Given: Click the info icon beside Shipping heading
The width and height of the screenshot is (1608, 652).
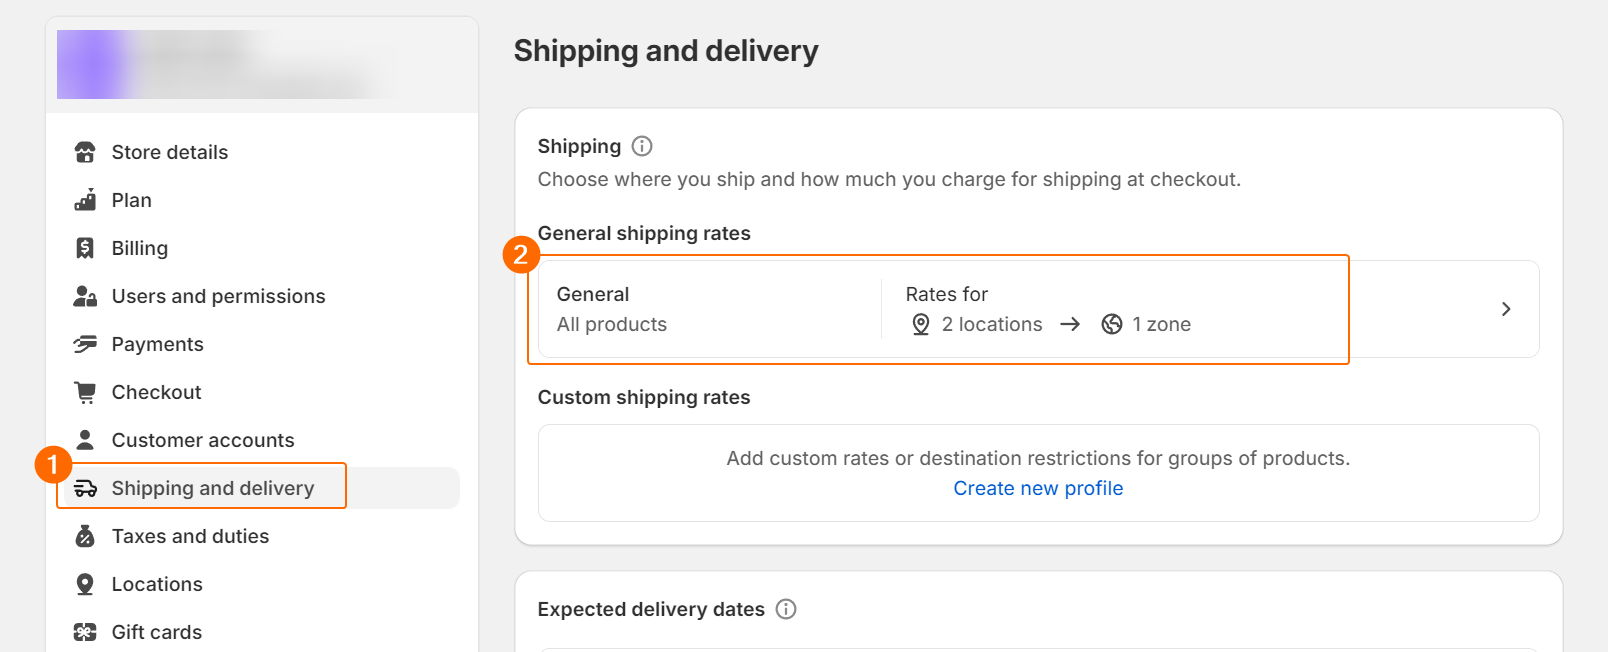Looking at the screenshot, I should [x=642, y=146].
